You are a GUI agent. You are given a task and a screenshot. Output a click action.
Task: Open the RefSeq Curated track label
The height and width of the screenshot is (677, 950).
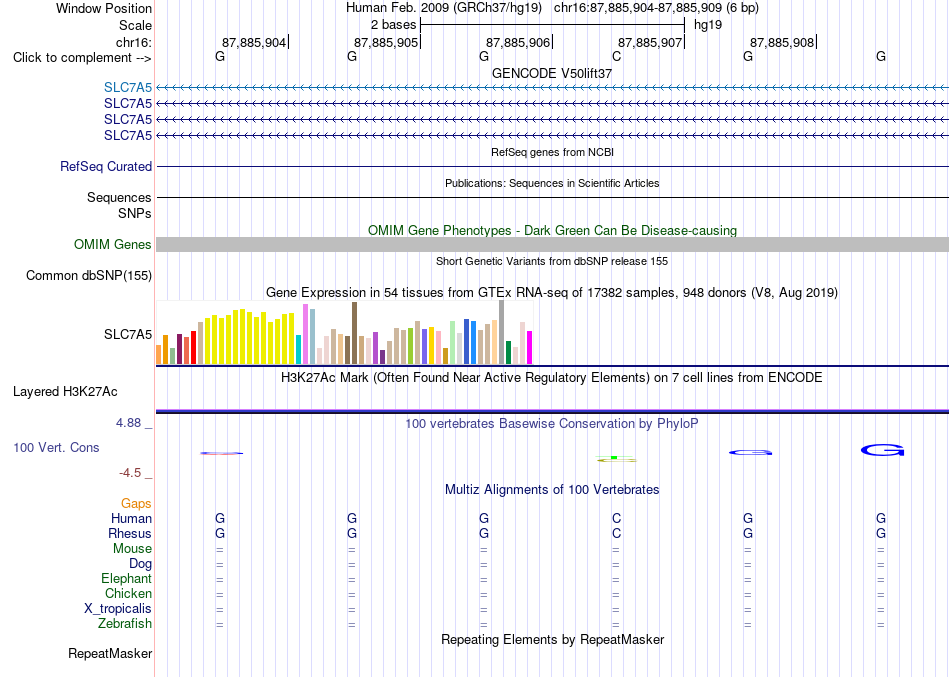point(106,166)
